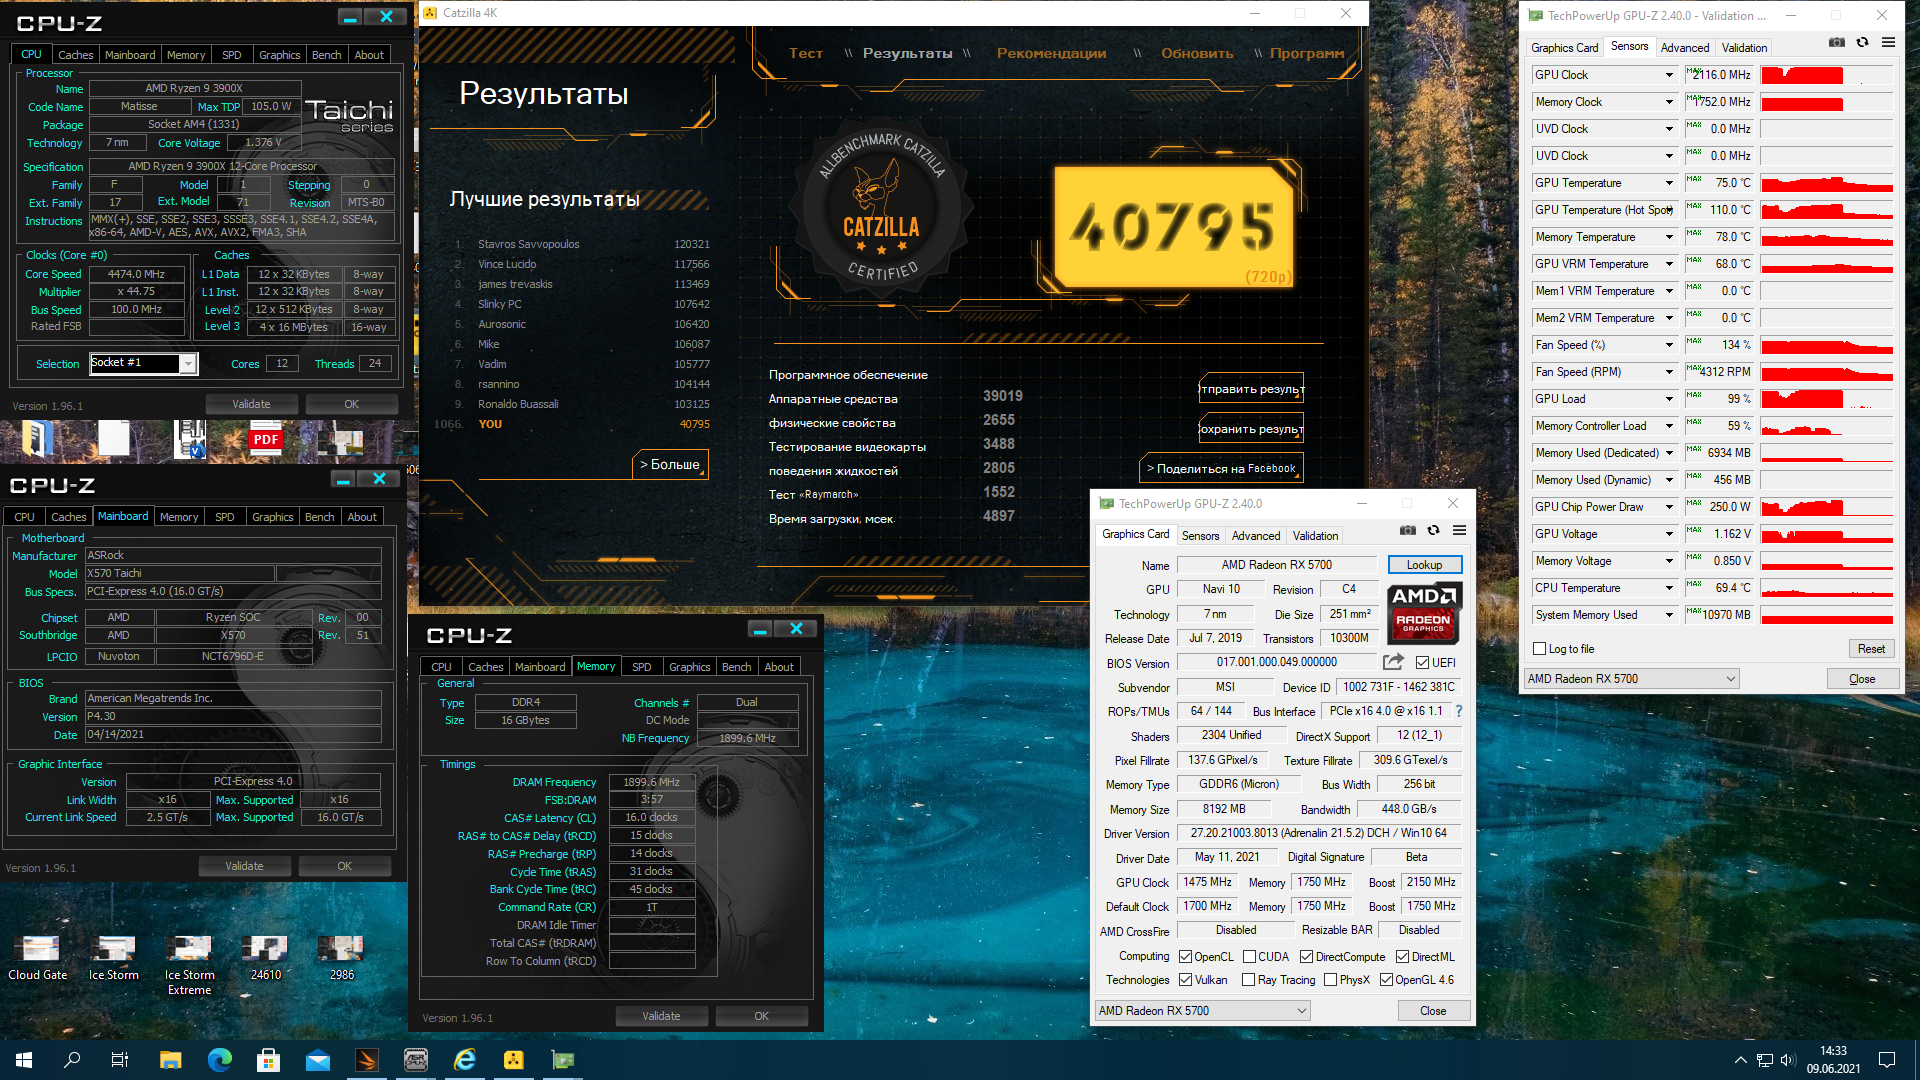Open Ice Storm Extreme desktop shortcut

pyautogui.click(x=190, y=966)
